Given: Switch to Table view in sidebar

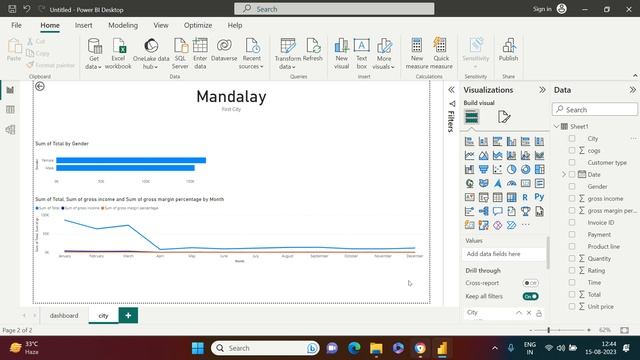Looking at the screenshot, I should point(10,109).
